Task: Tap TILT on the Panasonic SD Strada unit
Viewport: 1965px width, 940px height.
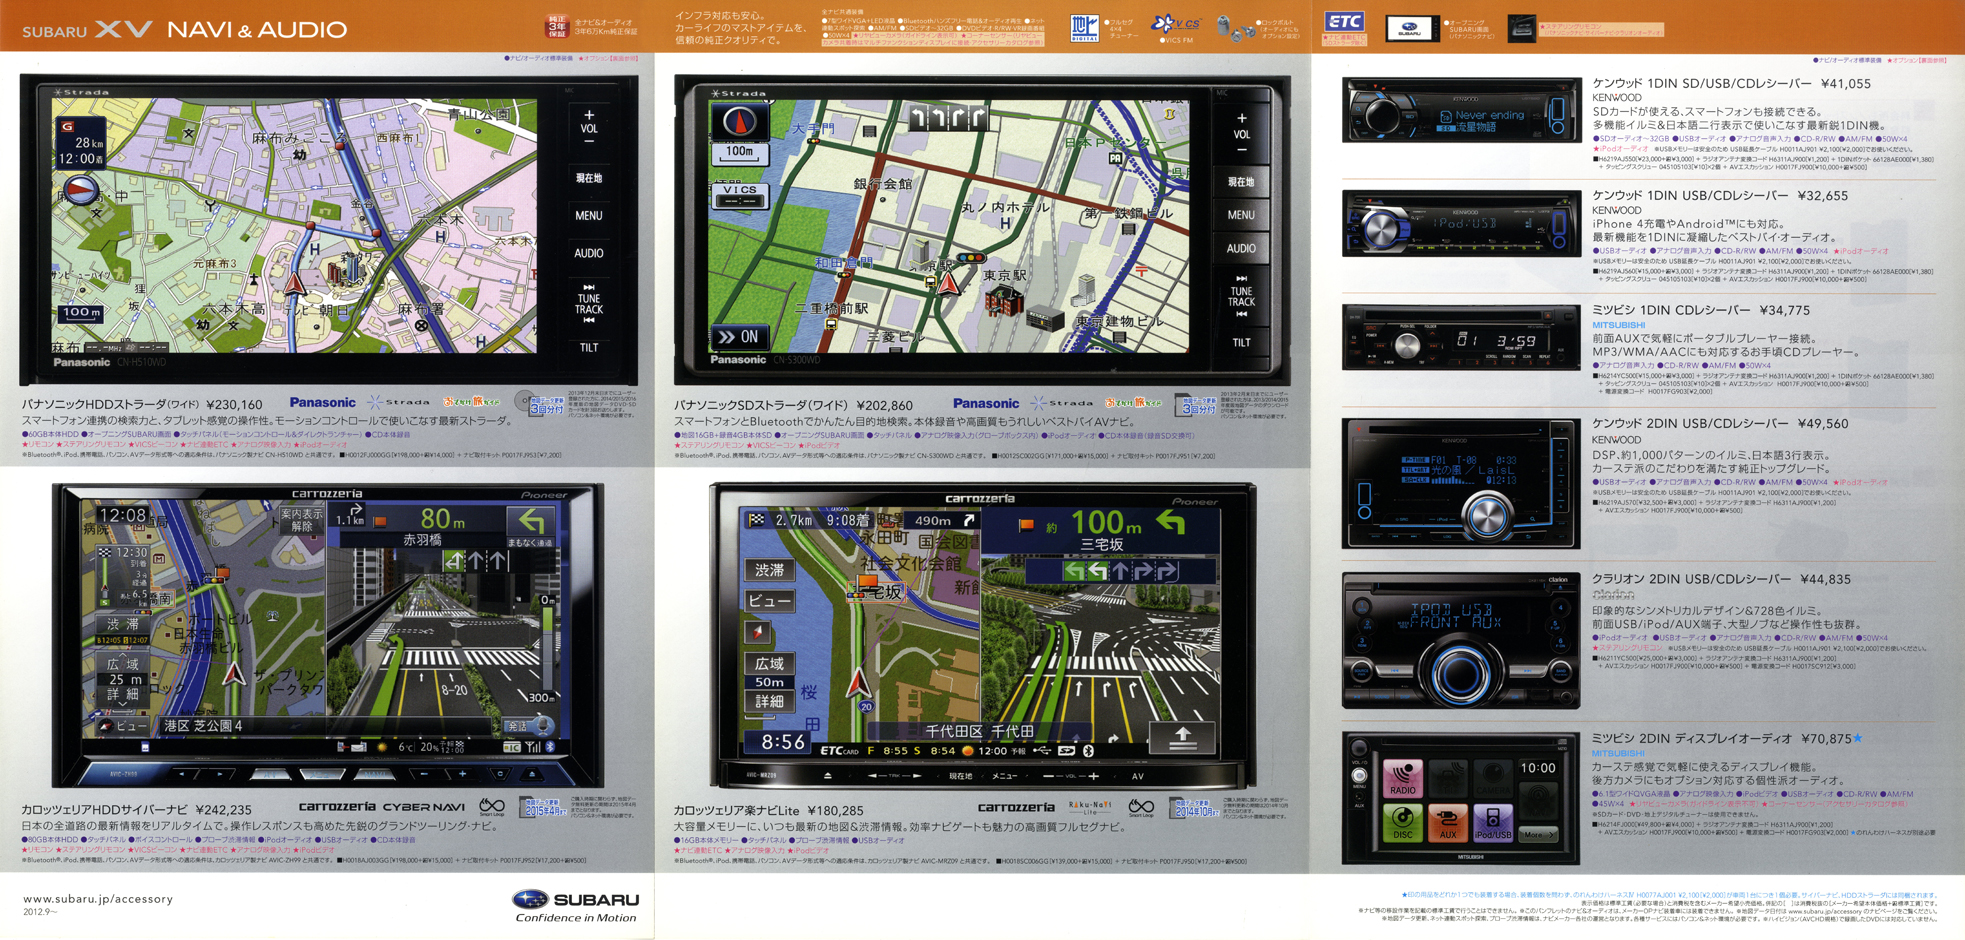Action: pyautogui.click(x=1241, y=342)
